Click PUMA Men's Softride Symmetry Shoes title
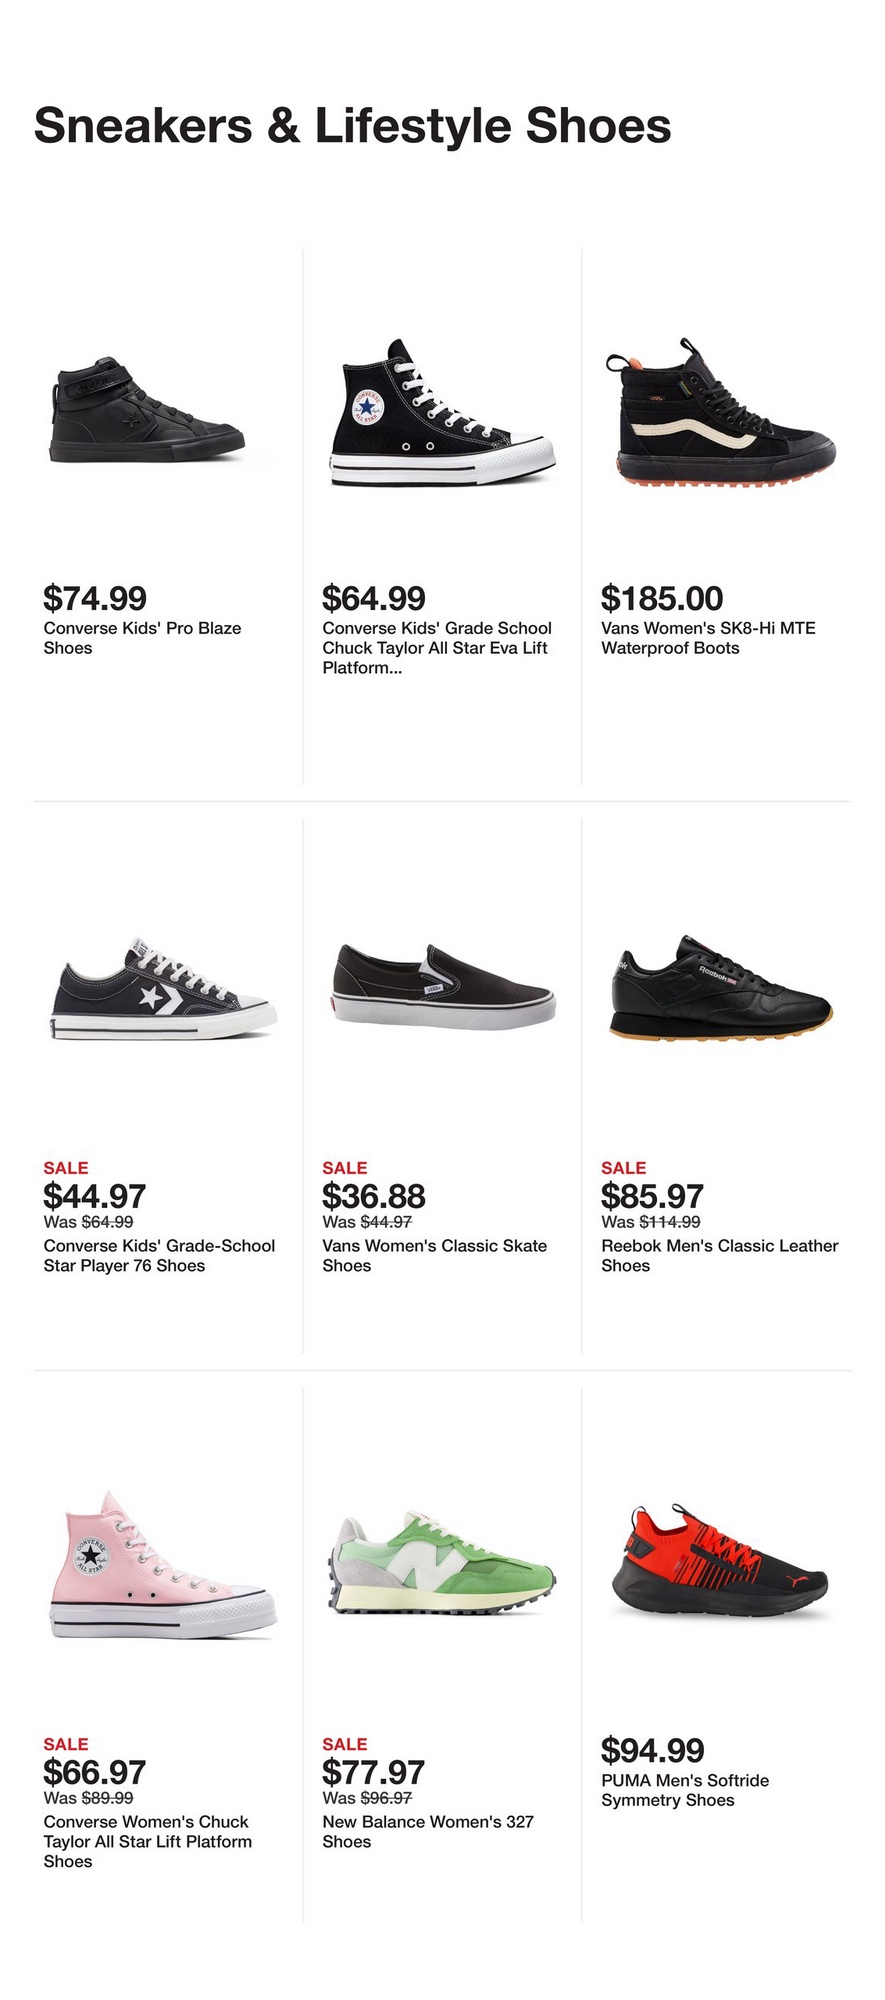The image size is (885, 2000). [x=685, y=1790]
